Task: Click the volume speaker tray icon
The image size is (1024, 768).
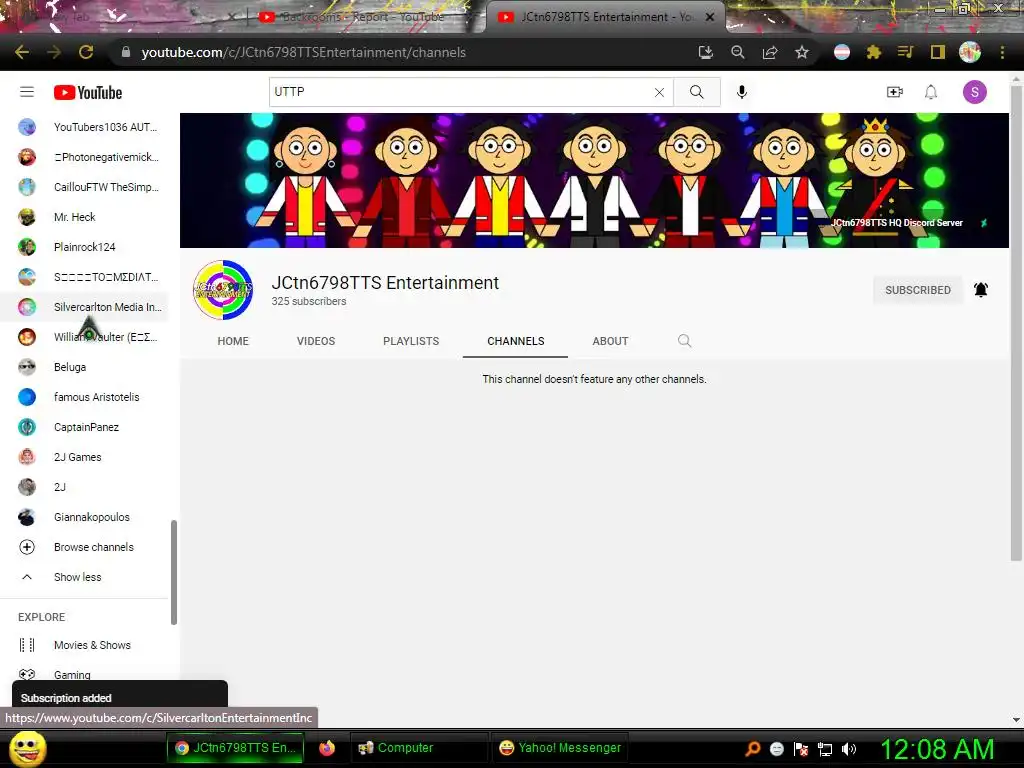Action: pyautogui.click(x=849, y=748)
